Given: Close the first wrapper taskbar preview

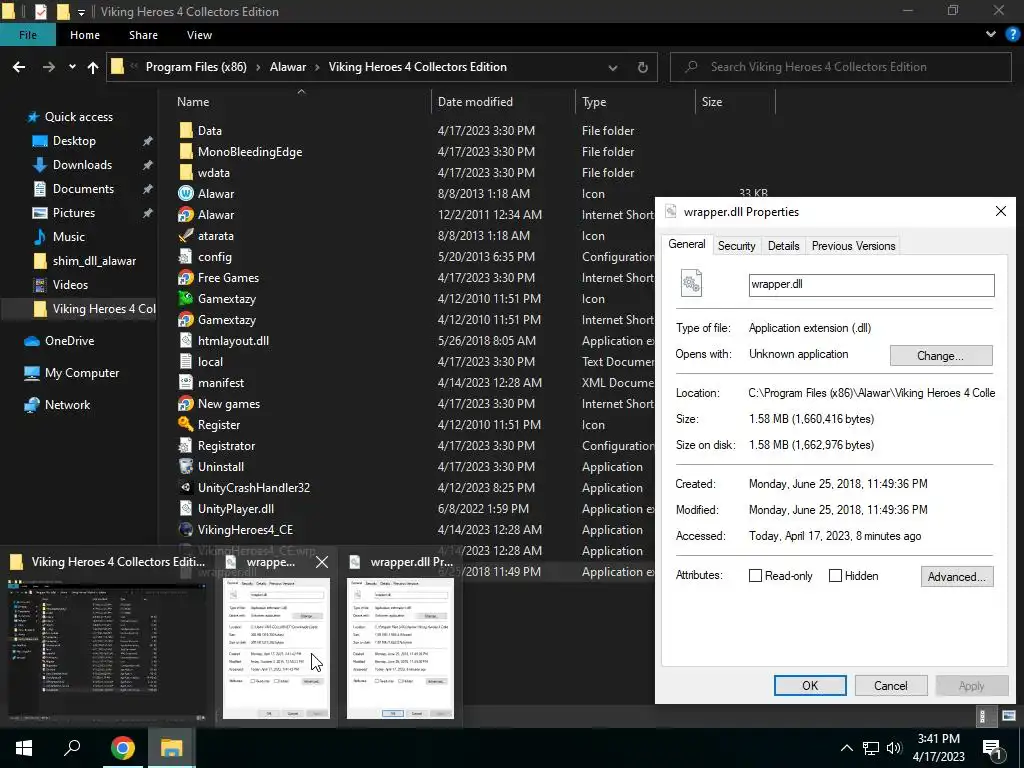Looking at the screenshot, I should click(322, 562).
